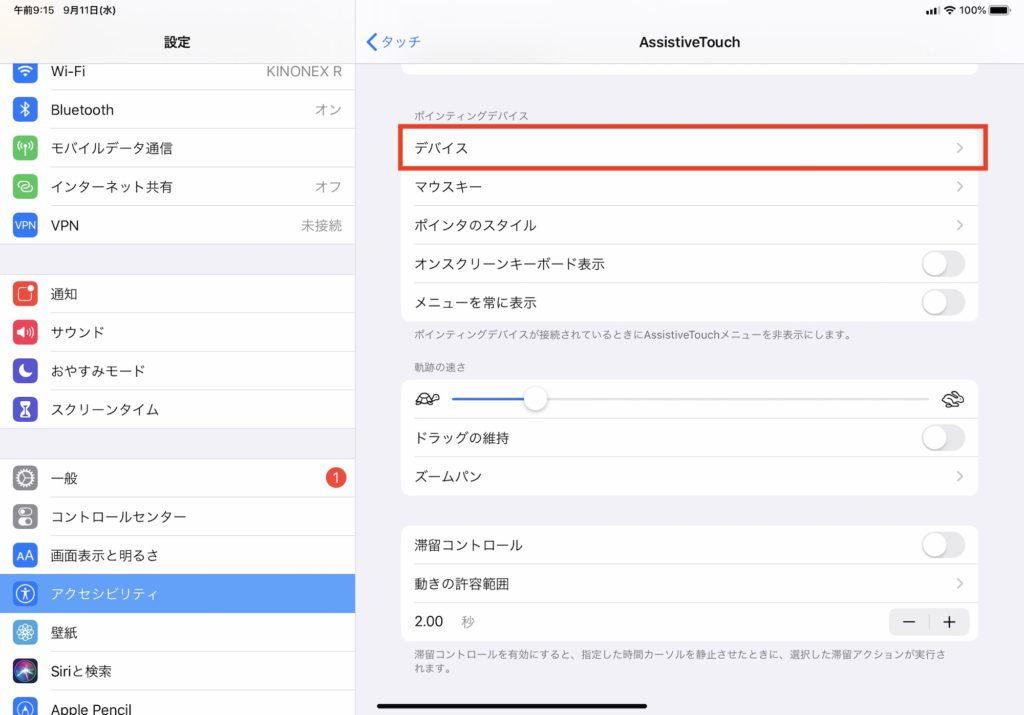Toggle メニューを常に表示 switch

[943, 302]
